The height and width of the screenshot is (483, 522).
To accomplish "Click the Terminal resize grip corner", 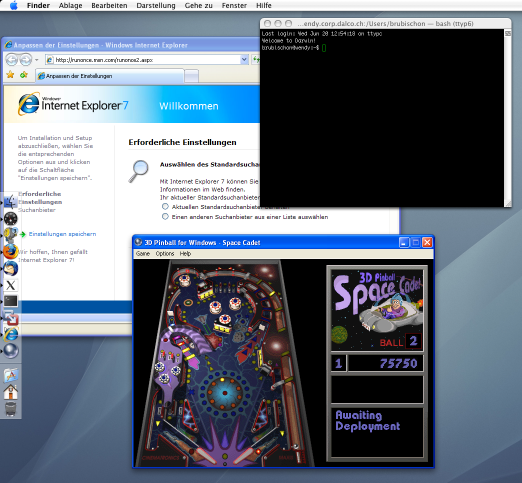I will tap(508, 203).
